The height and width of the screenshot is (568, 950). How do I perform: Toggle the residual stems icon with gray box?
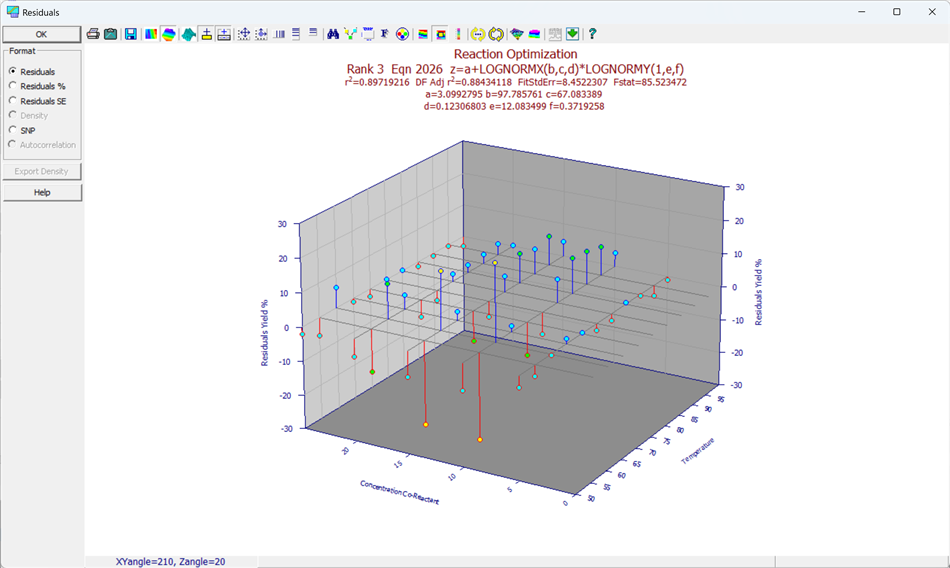(224, 34)
